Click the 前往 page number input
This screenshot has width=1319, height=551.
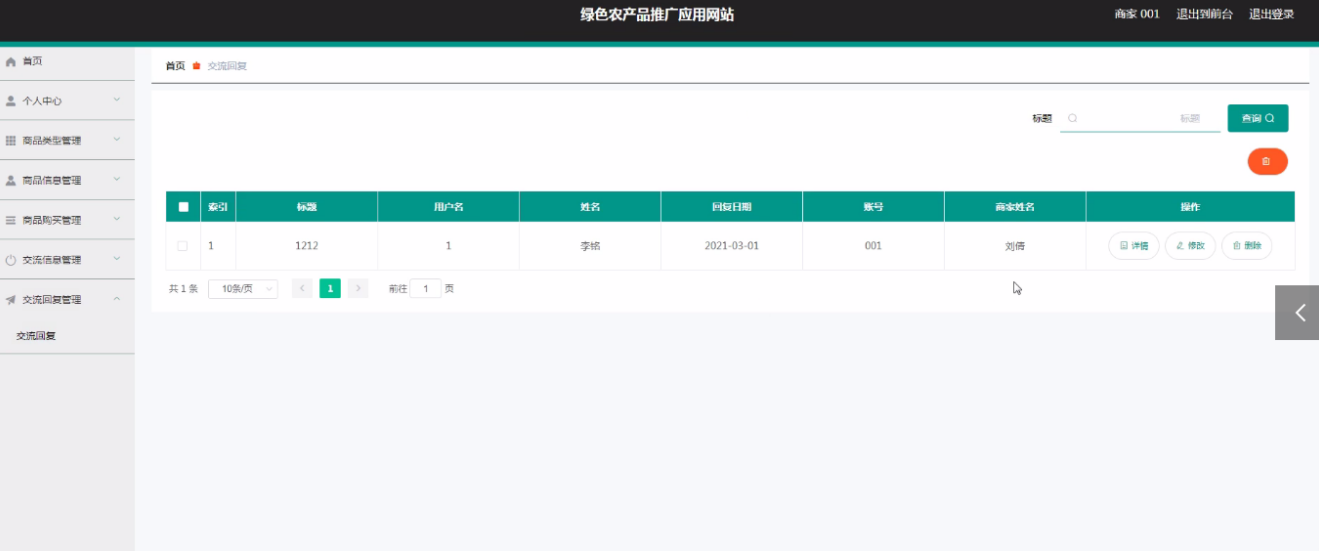[x=425, y=288]
